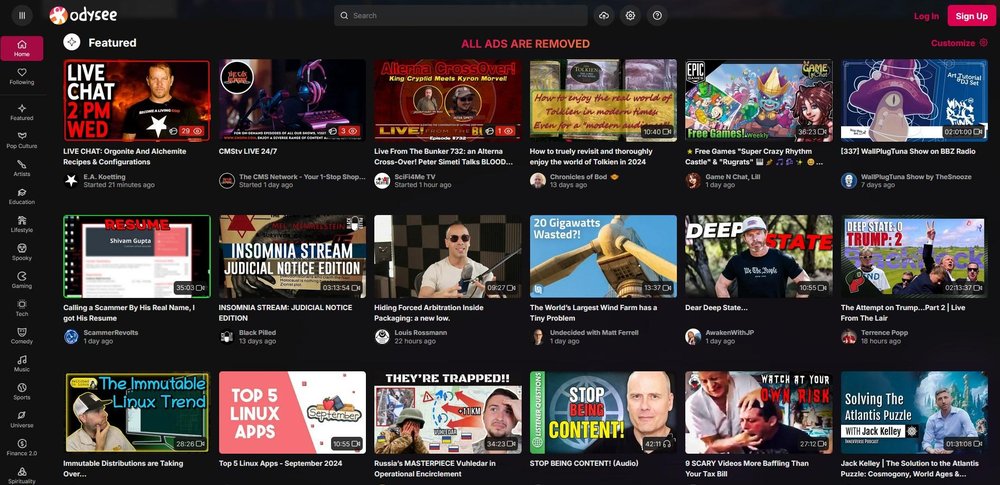Toggle the sidebar hamburger menu
Screen dimensions: 1000x485
[x=22, y=15]
